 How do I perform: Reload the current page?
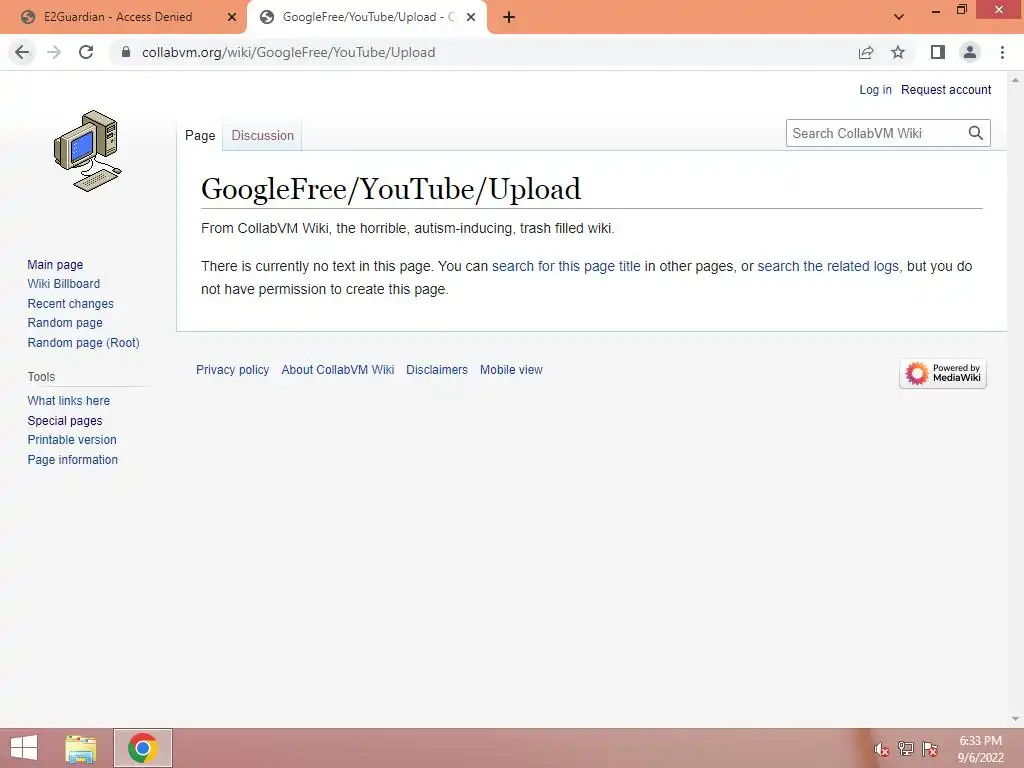(x=86, y=52)
